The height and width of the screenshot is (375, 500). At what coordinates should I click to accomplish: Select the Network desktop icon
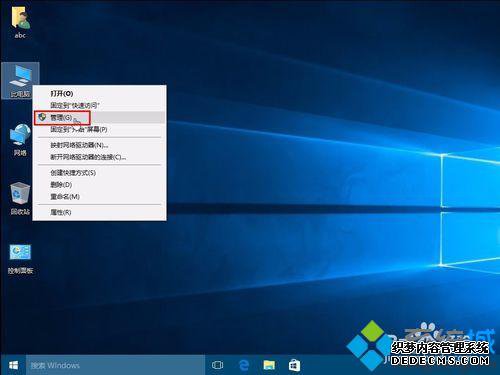[x=20, y=140]
